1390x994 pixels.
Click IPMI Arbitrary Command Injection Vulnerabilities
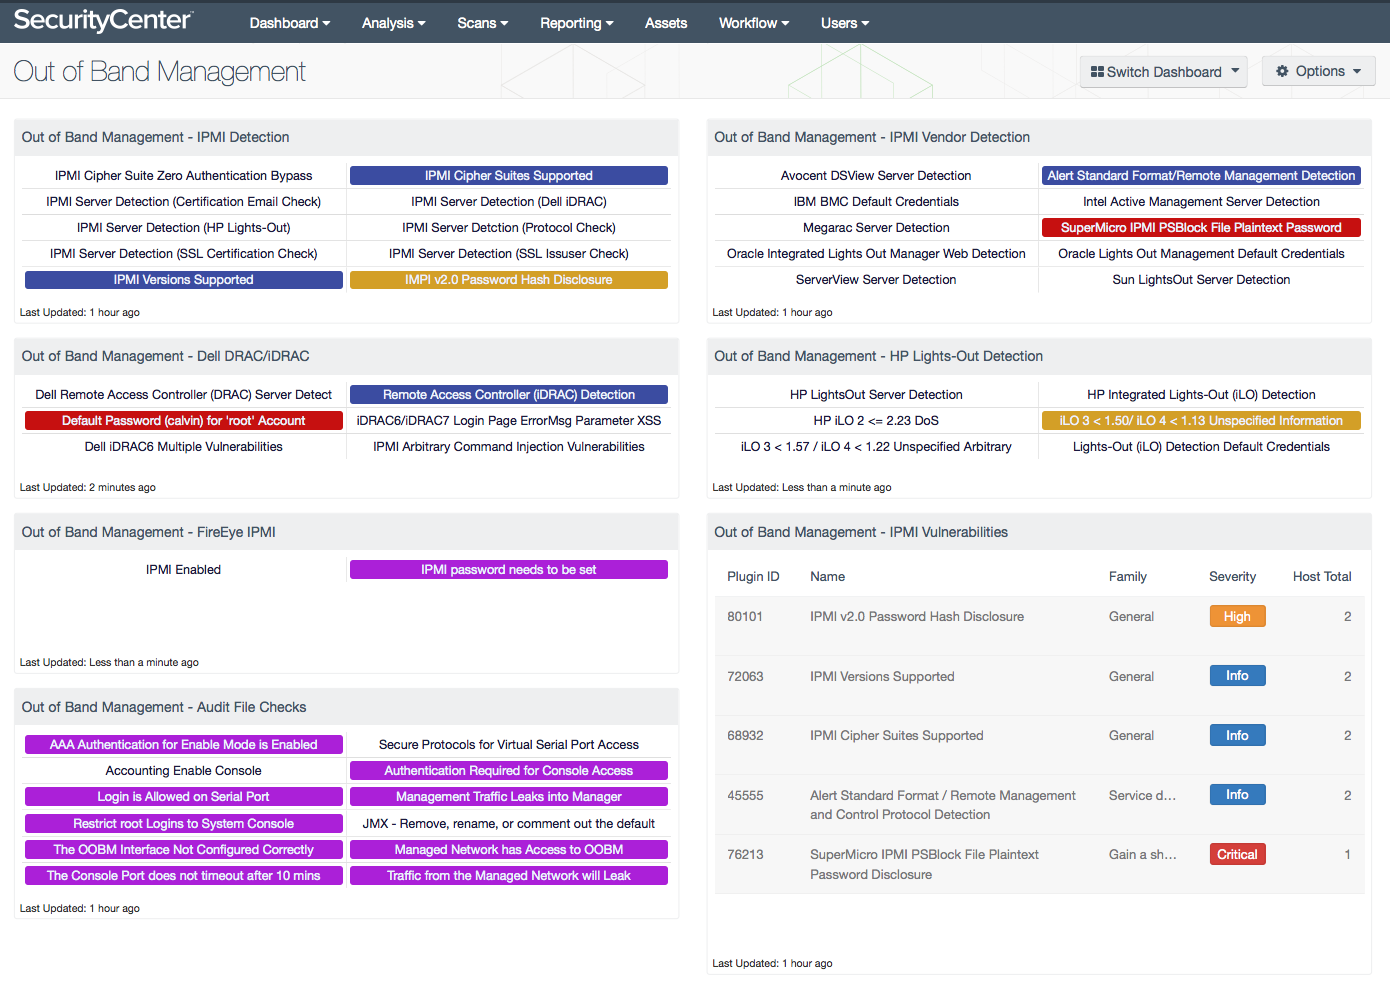coord(509,447)
